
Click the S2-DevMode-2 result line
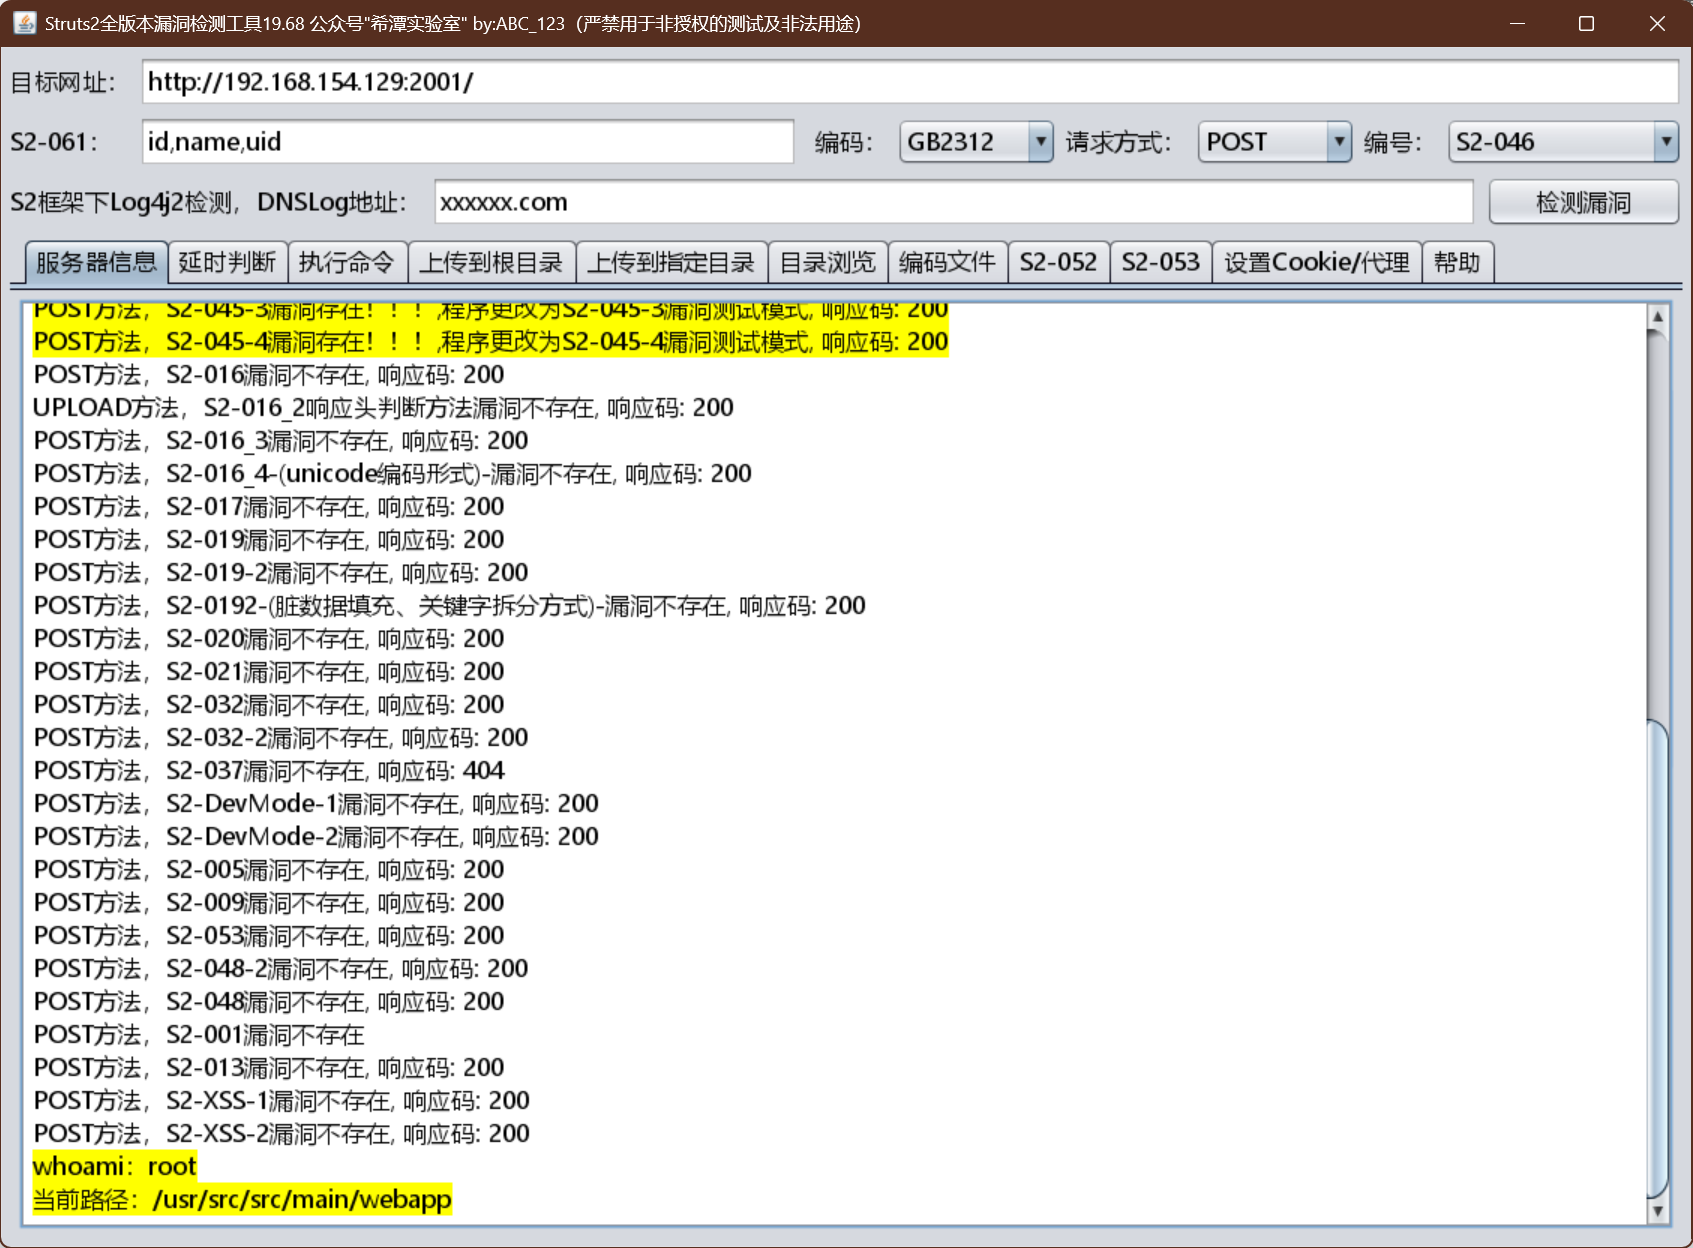click(316, 837)
